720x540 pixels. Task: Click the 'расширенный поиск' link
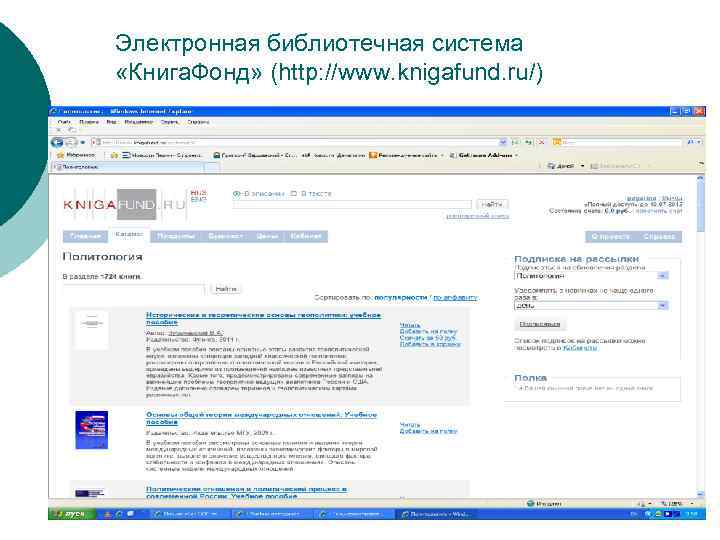coord(478,216)
